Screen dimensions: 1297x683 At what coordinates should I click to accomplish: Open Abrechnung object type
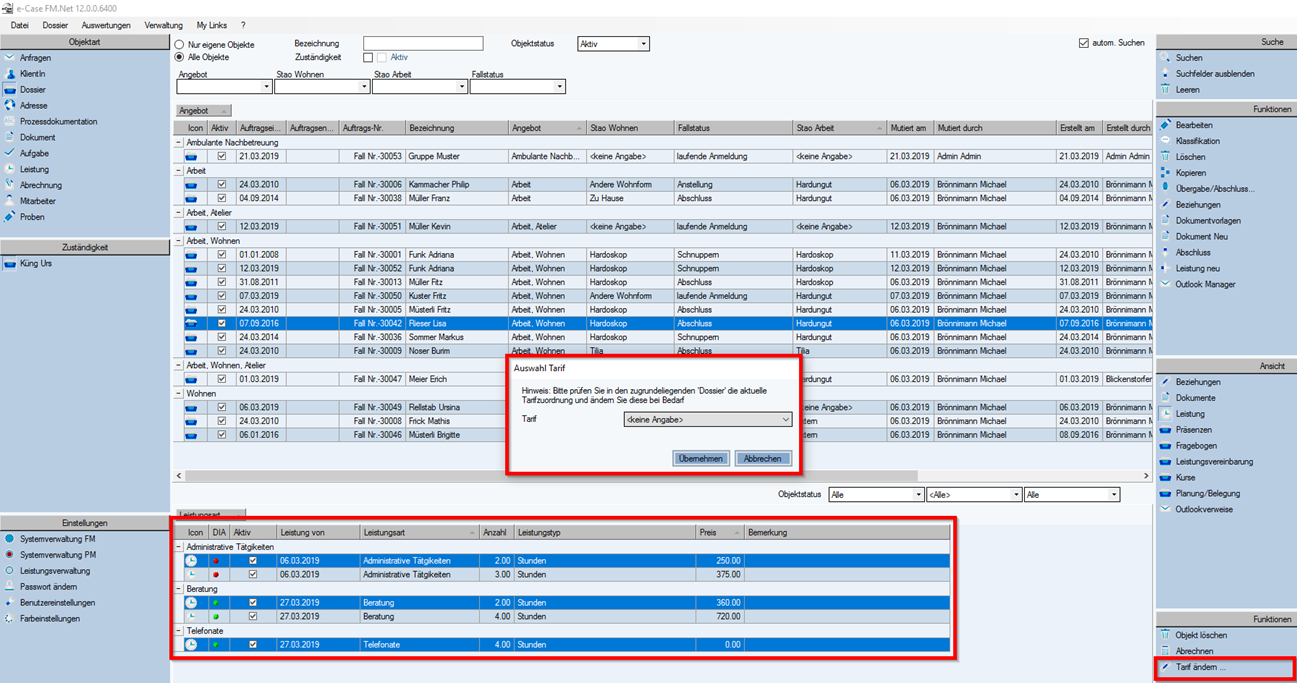(40, 185)
